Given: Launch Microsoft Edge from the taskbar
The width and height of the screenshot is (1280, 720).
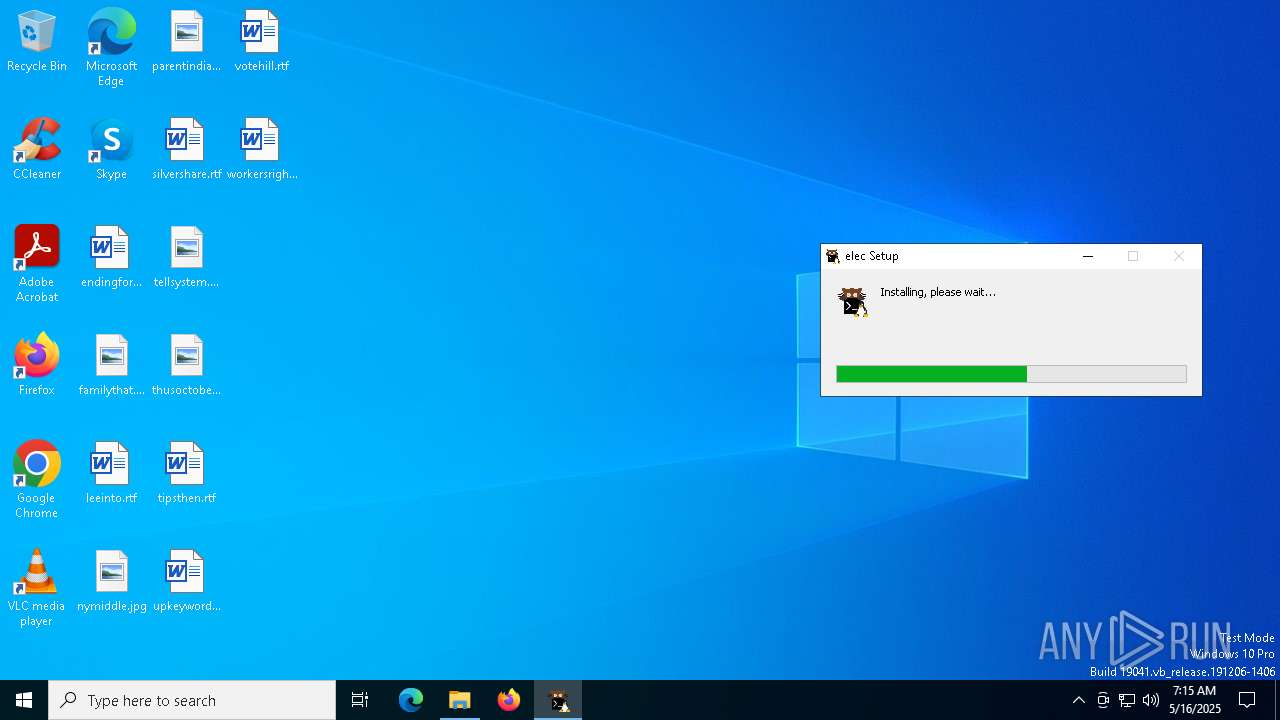Looking at the screenshot, I should (x=411, y=700).
